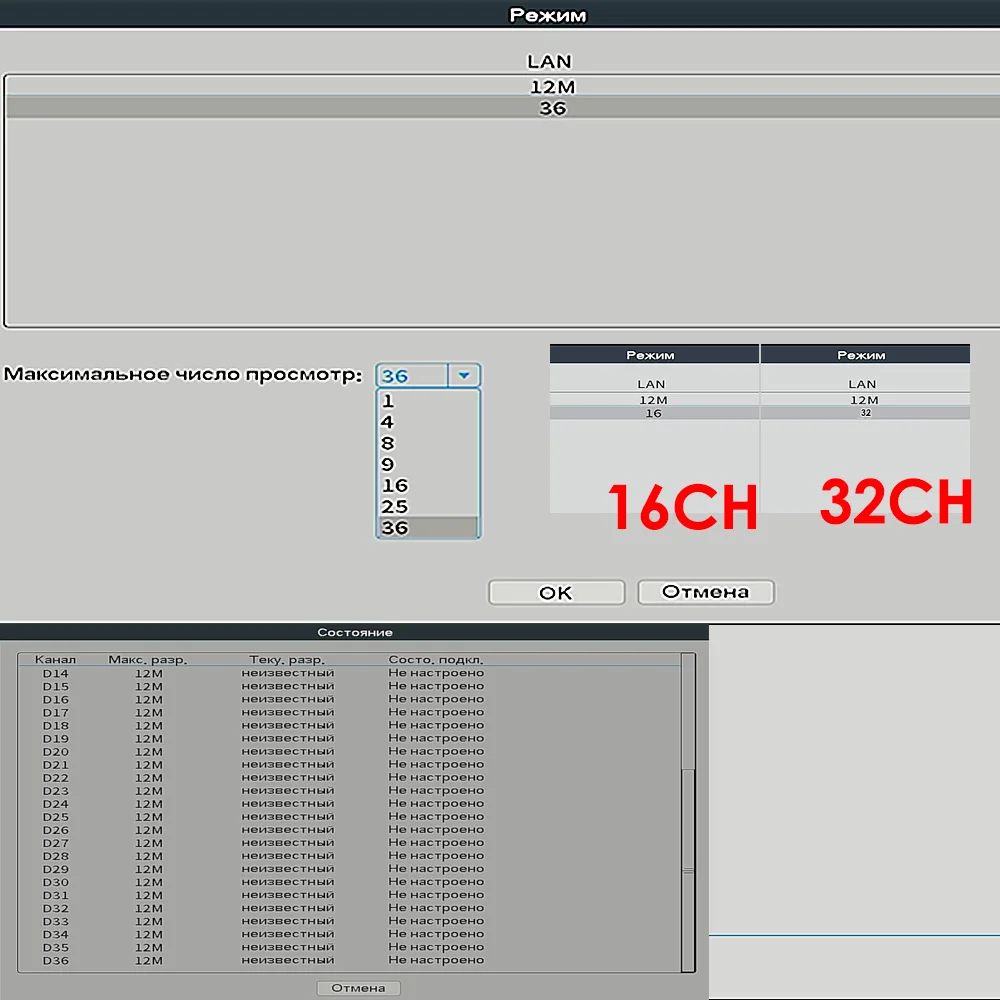Click the OK button
Screen dimensions: 1000x1000
coord(556,592)
